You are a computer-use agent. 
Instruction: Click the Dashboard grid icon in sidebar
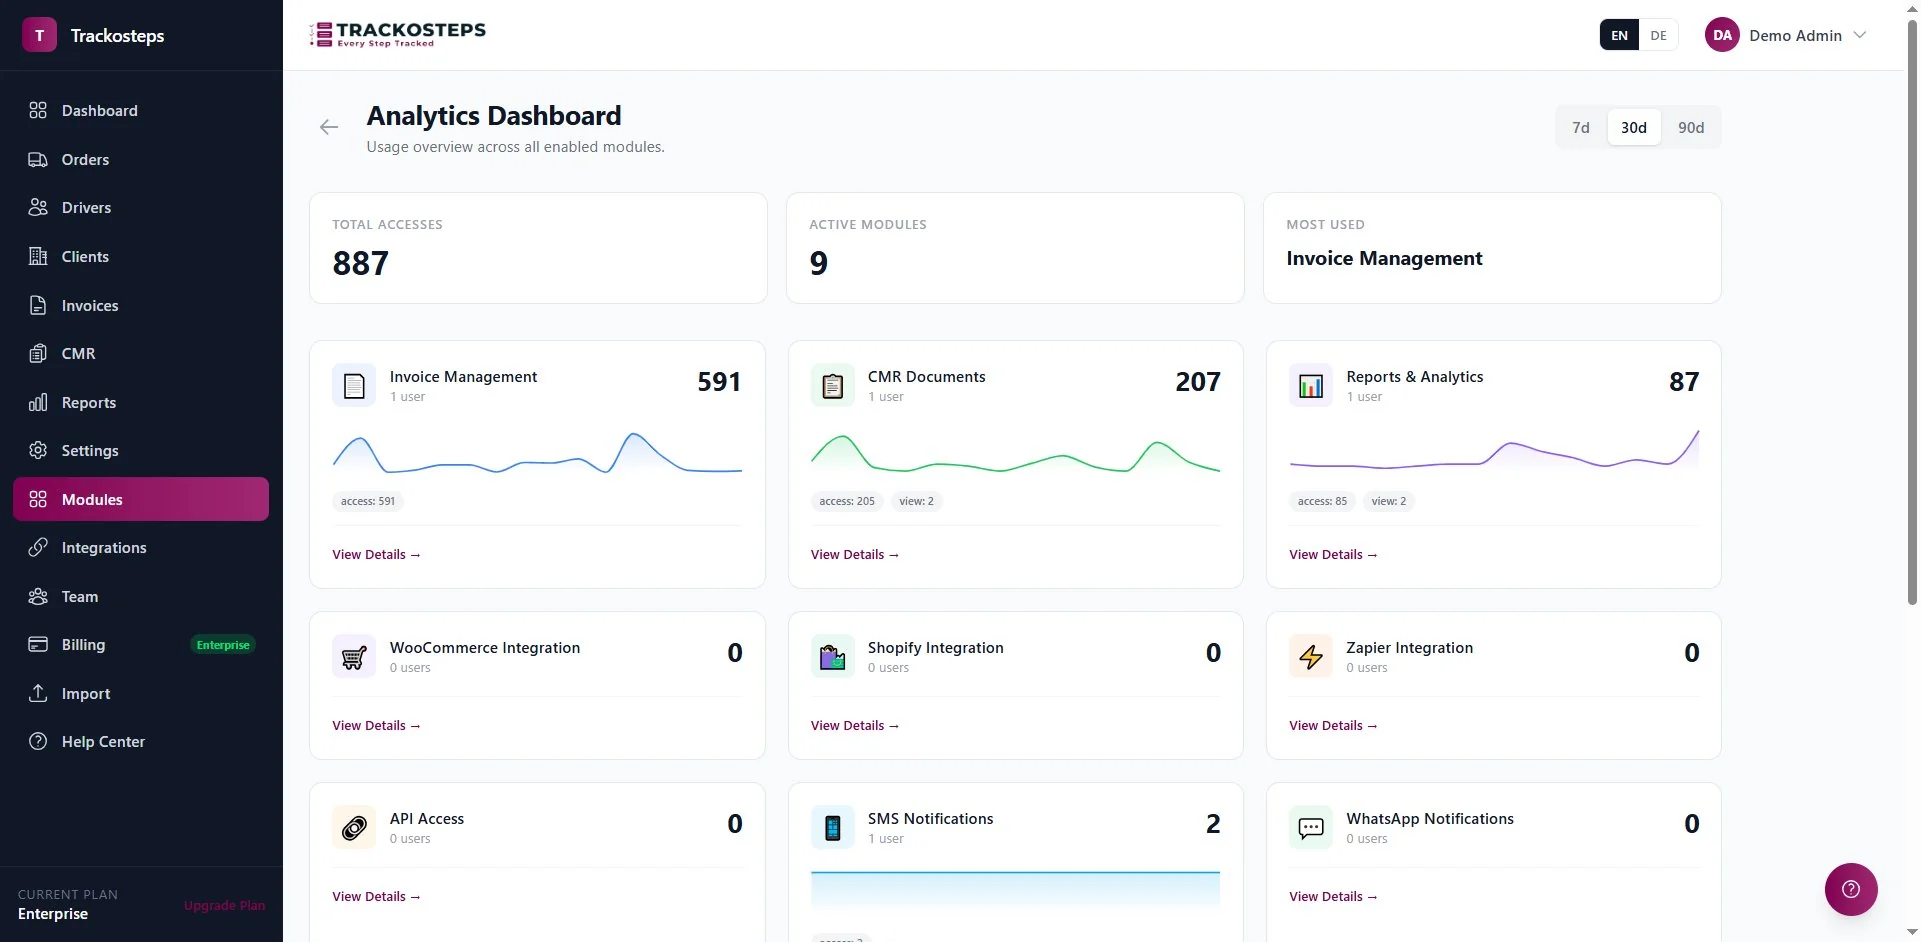38,110
